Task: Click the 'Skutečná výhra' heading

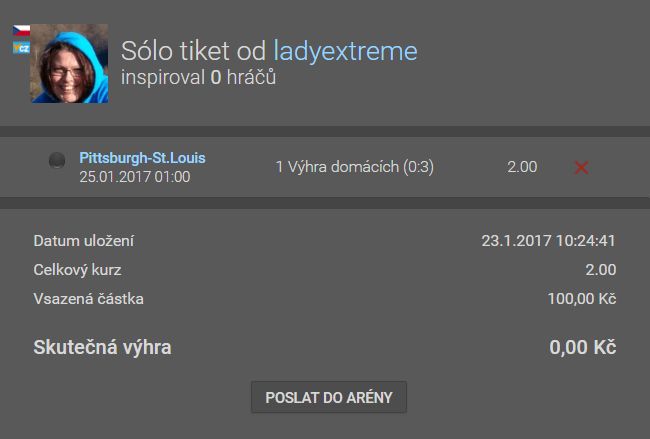Action: coord(102,347)
